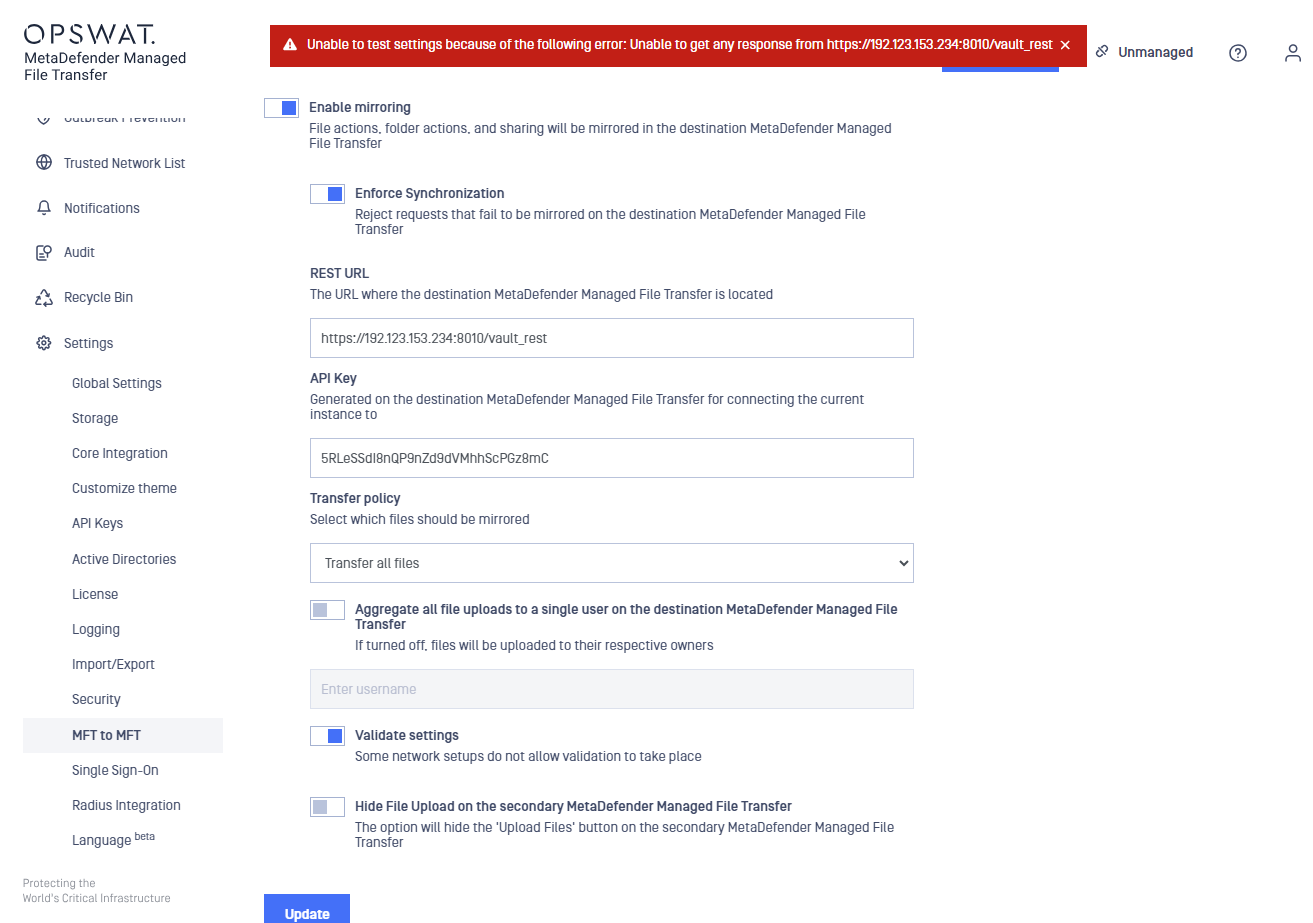The width and height of the screenshot is (1313, 923).
Task: Click the Enter username field
Action: pos(612,689)
